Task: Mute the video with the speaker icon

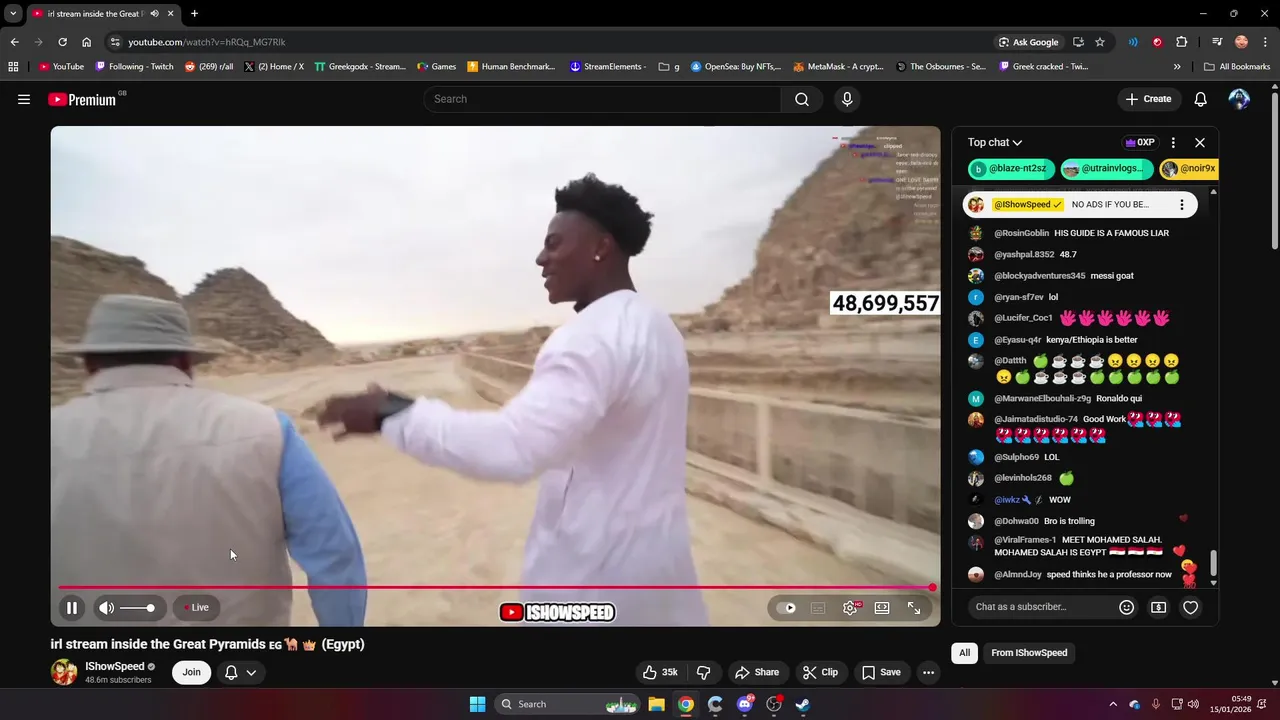Action: [106, 607]
